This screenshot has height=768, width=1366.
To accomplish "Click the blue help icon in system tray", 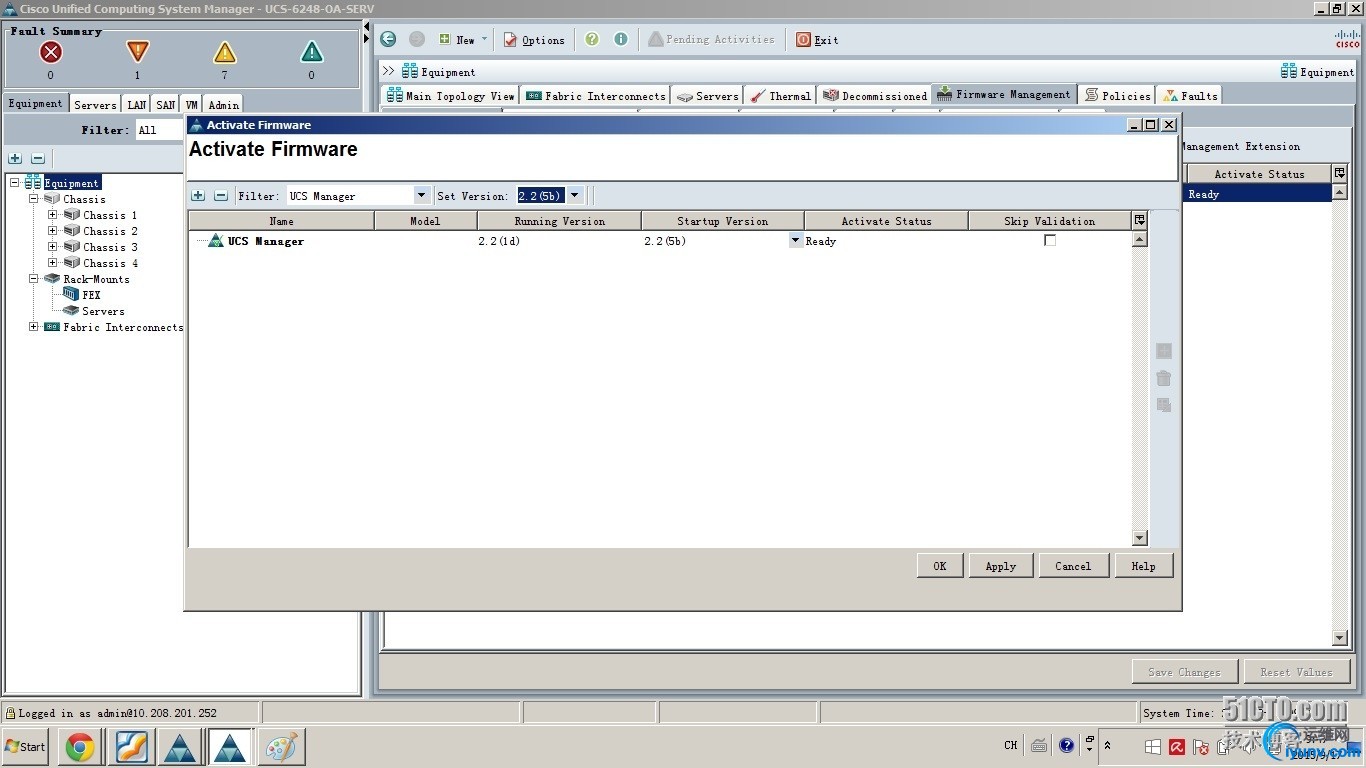I will click(1067, 745).
